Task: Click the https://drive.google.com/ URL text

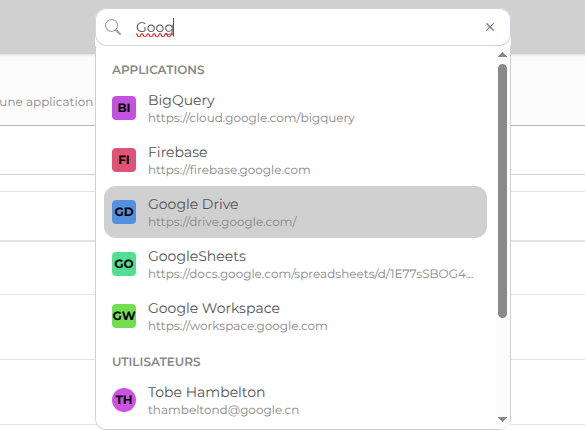Action: click(222, 222)
